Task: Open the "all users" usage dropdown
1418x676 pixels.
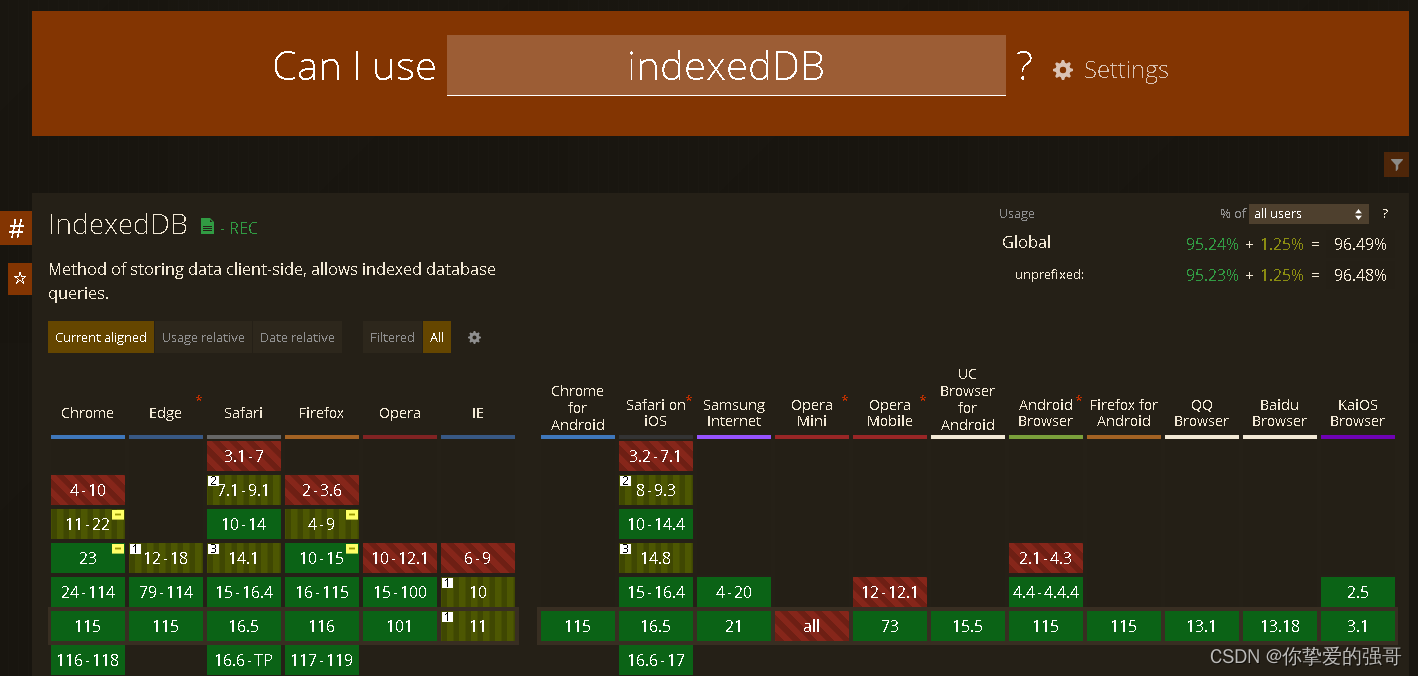Action: coord(1307,213)
